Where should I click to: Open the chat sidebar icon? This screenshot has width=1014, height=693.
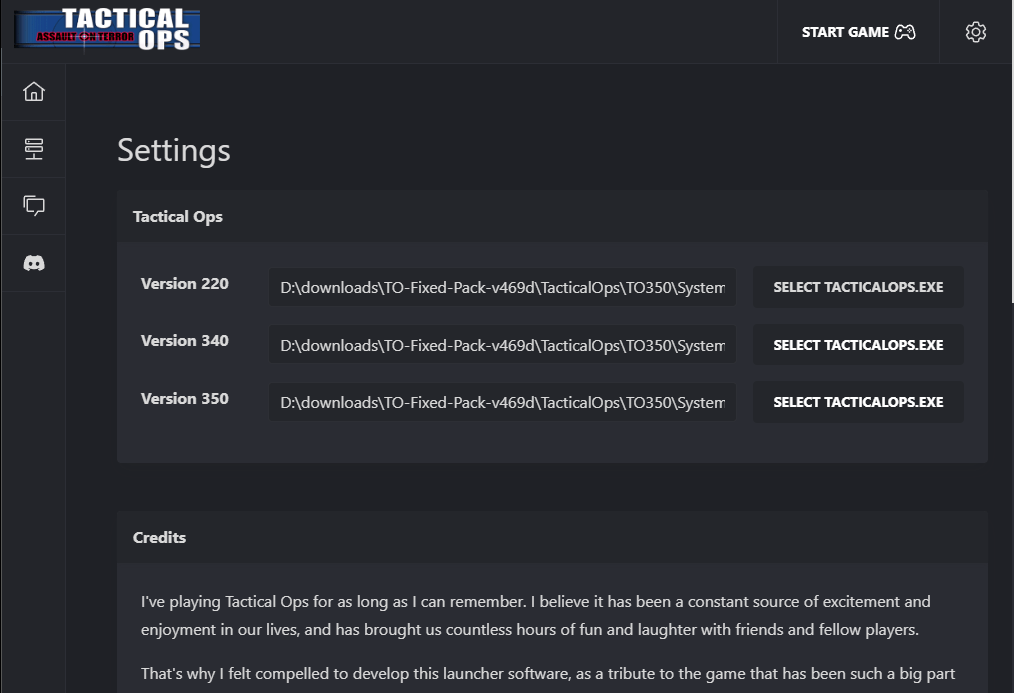click(x=34, y=206)
